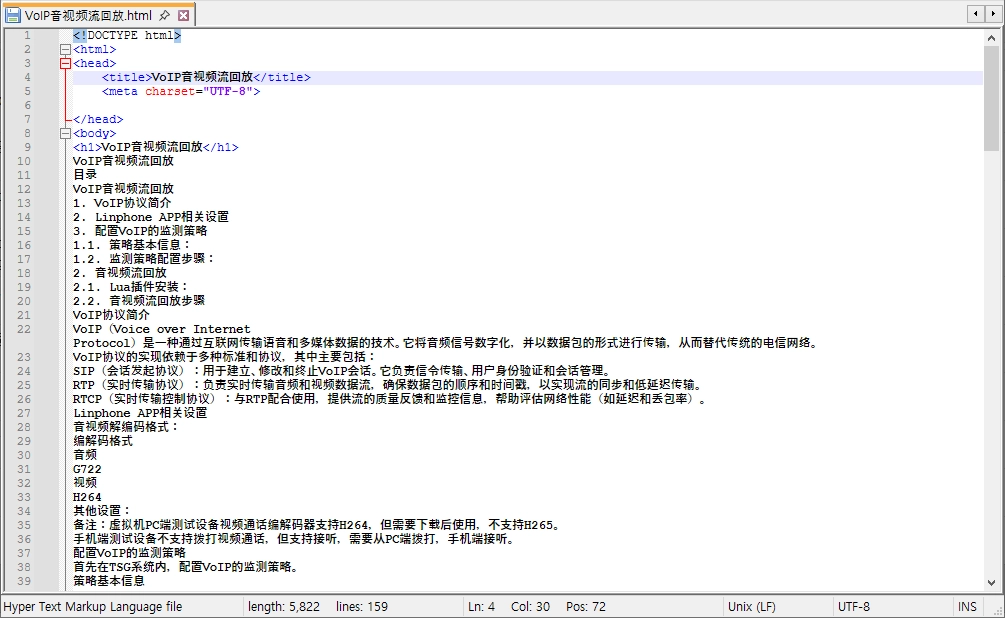Click the tab bar scroll-right arrow
This screenshot has height=618, width=1005.
click(x=993, y=13)
